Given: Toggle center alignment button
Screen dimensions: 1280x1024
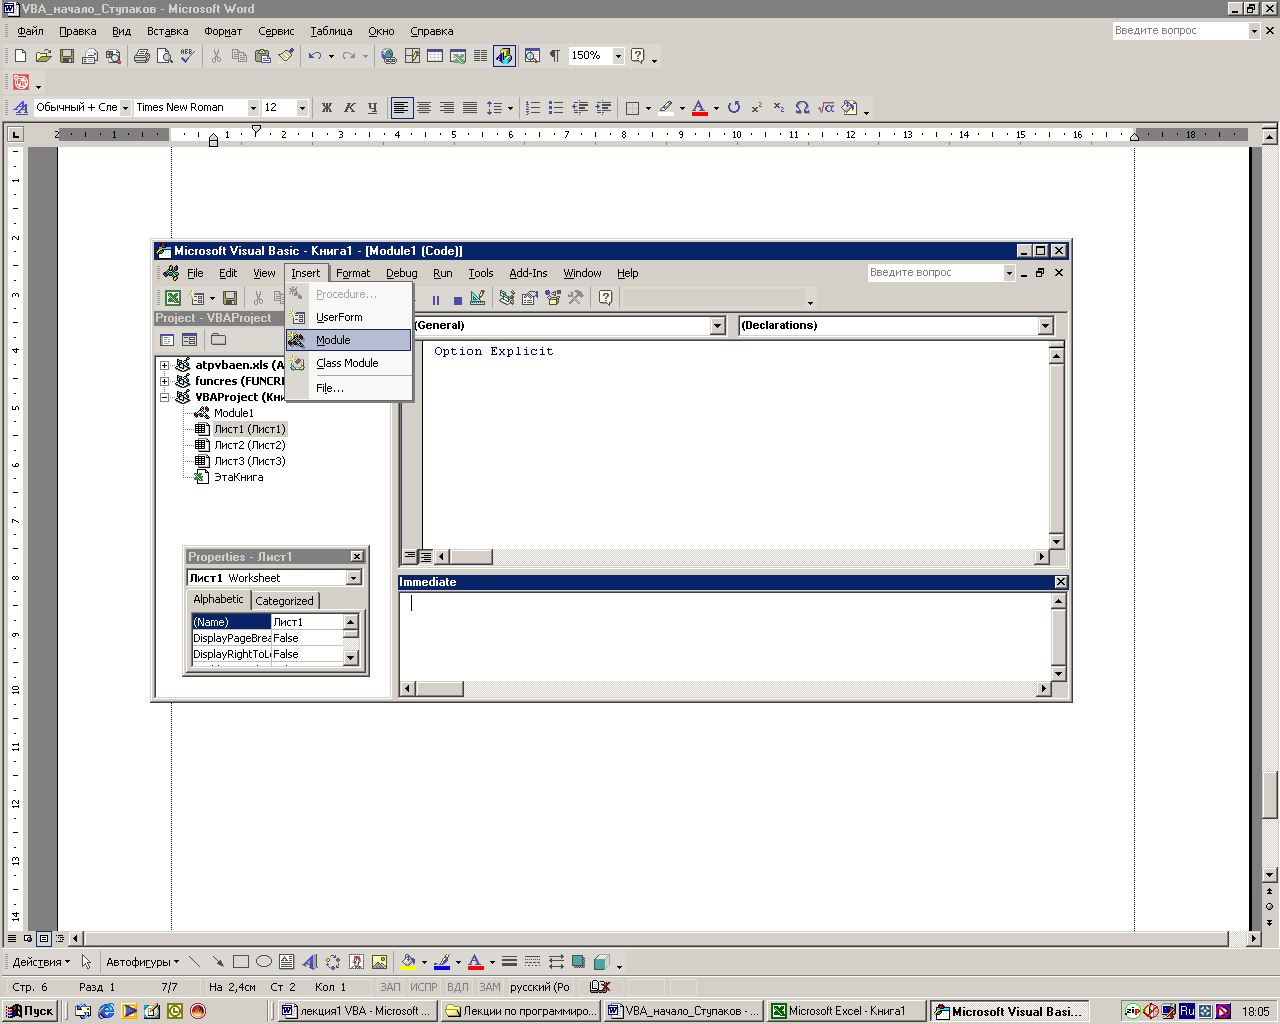Looking at the screenshot, I should [424, 107].
